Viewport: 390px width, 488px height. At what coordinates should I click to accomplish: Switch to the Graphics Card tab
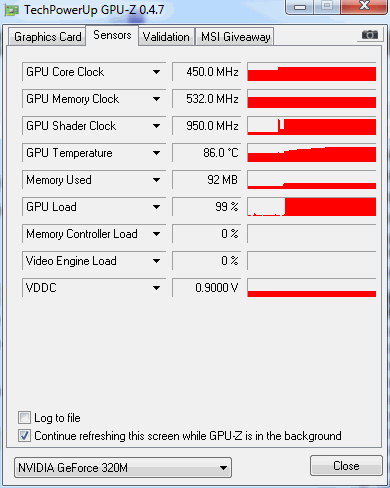point(47,37)
